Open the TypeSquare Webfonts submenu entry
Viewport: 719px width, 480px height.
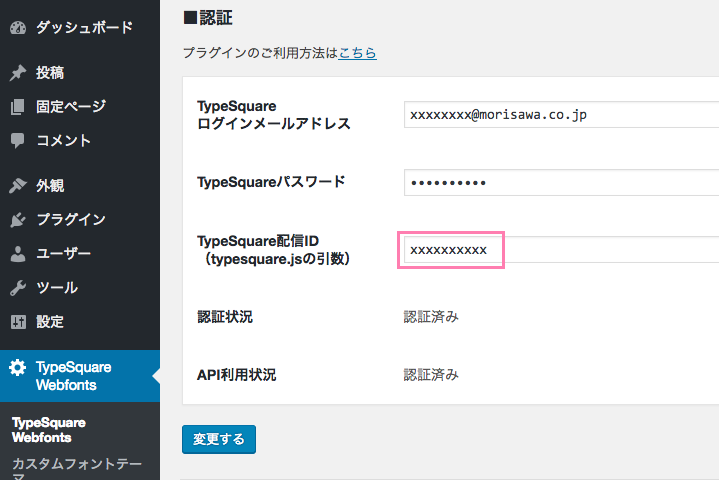click(49, 430)
